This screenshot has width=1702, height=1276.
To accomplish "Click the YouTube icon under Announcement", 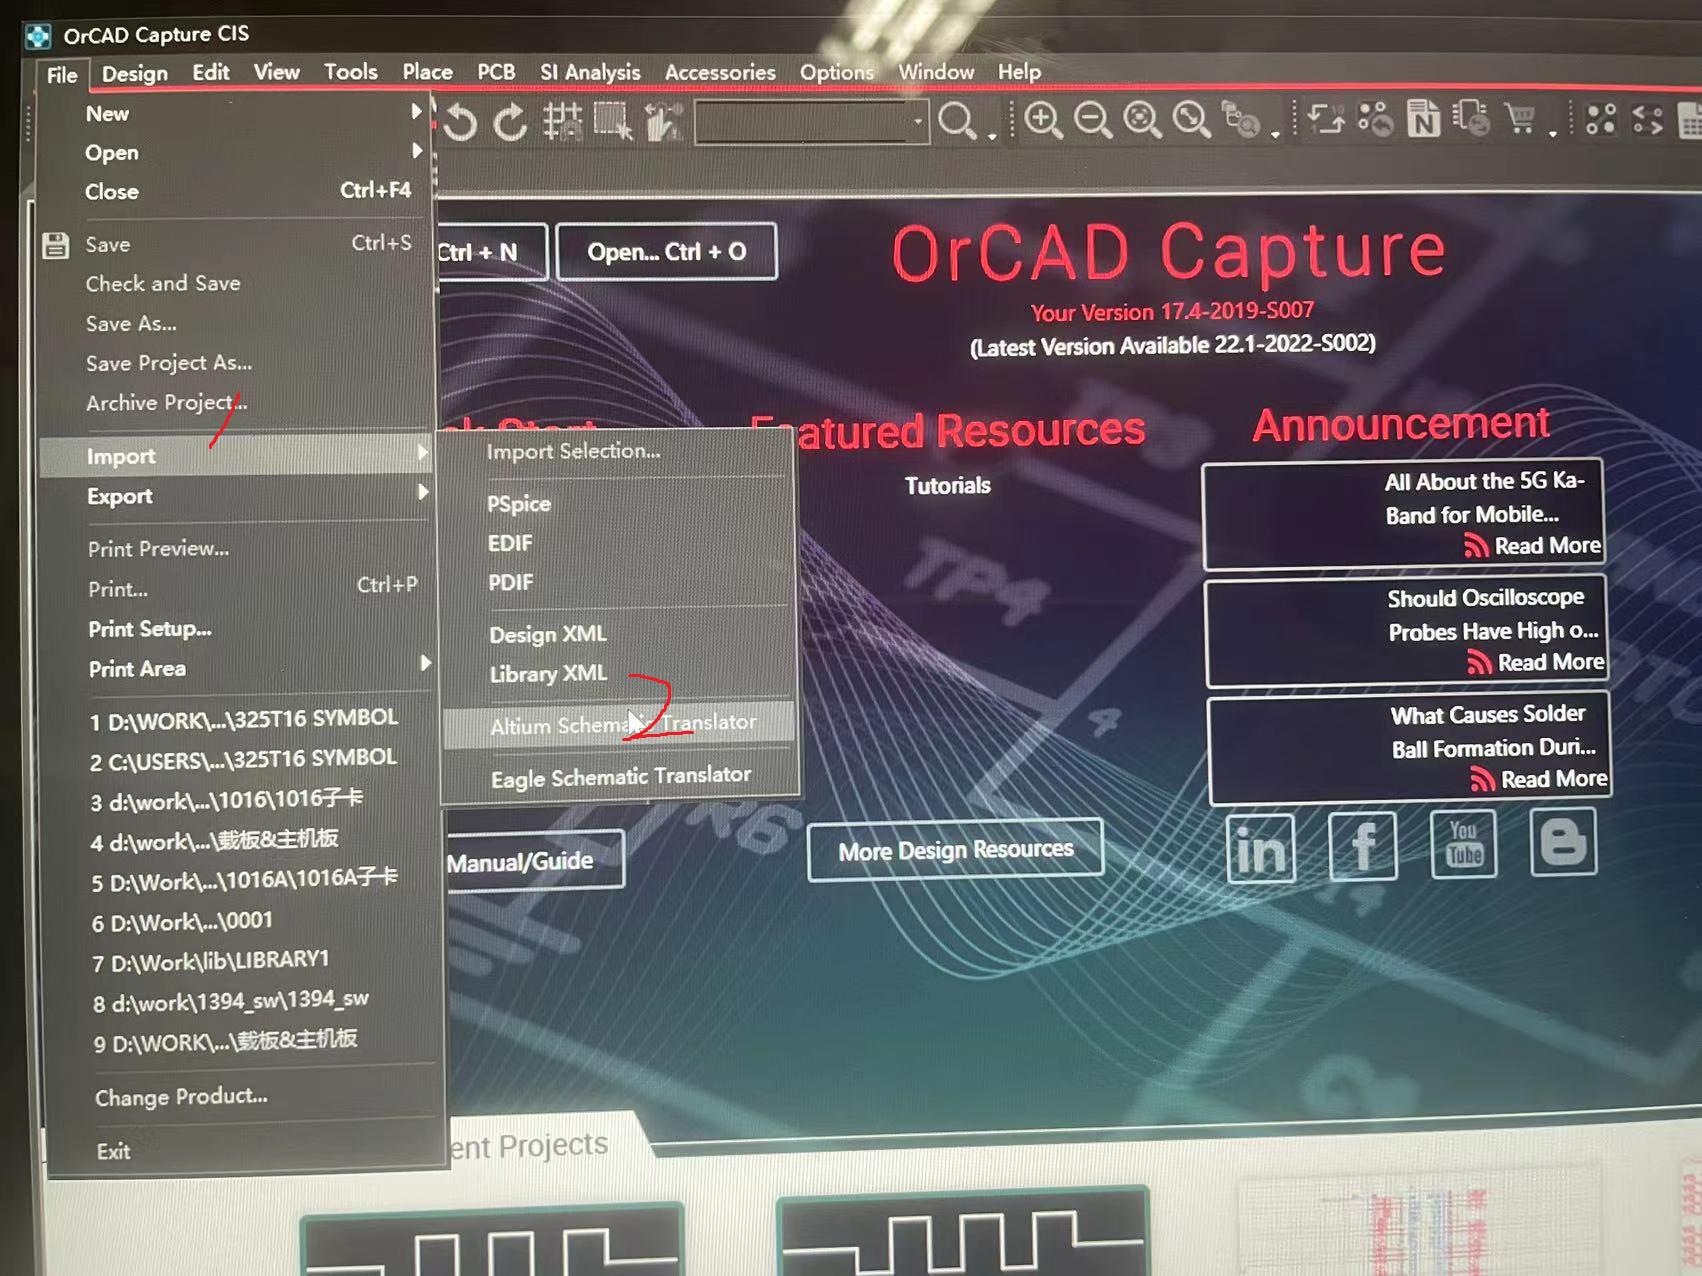I will click(1463, 845).
